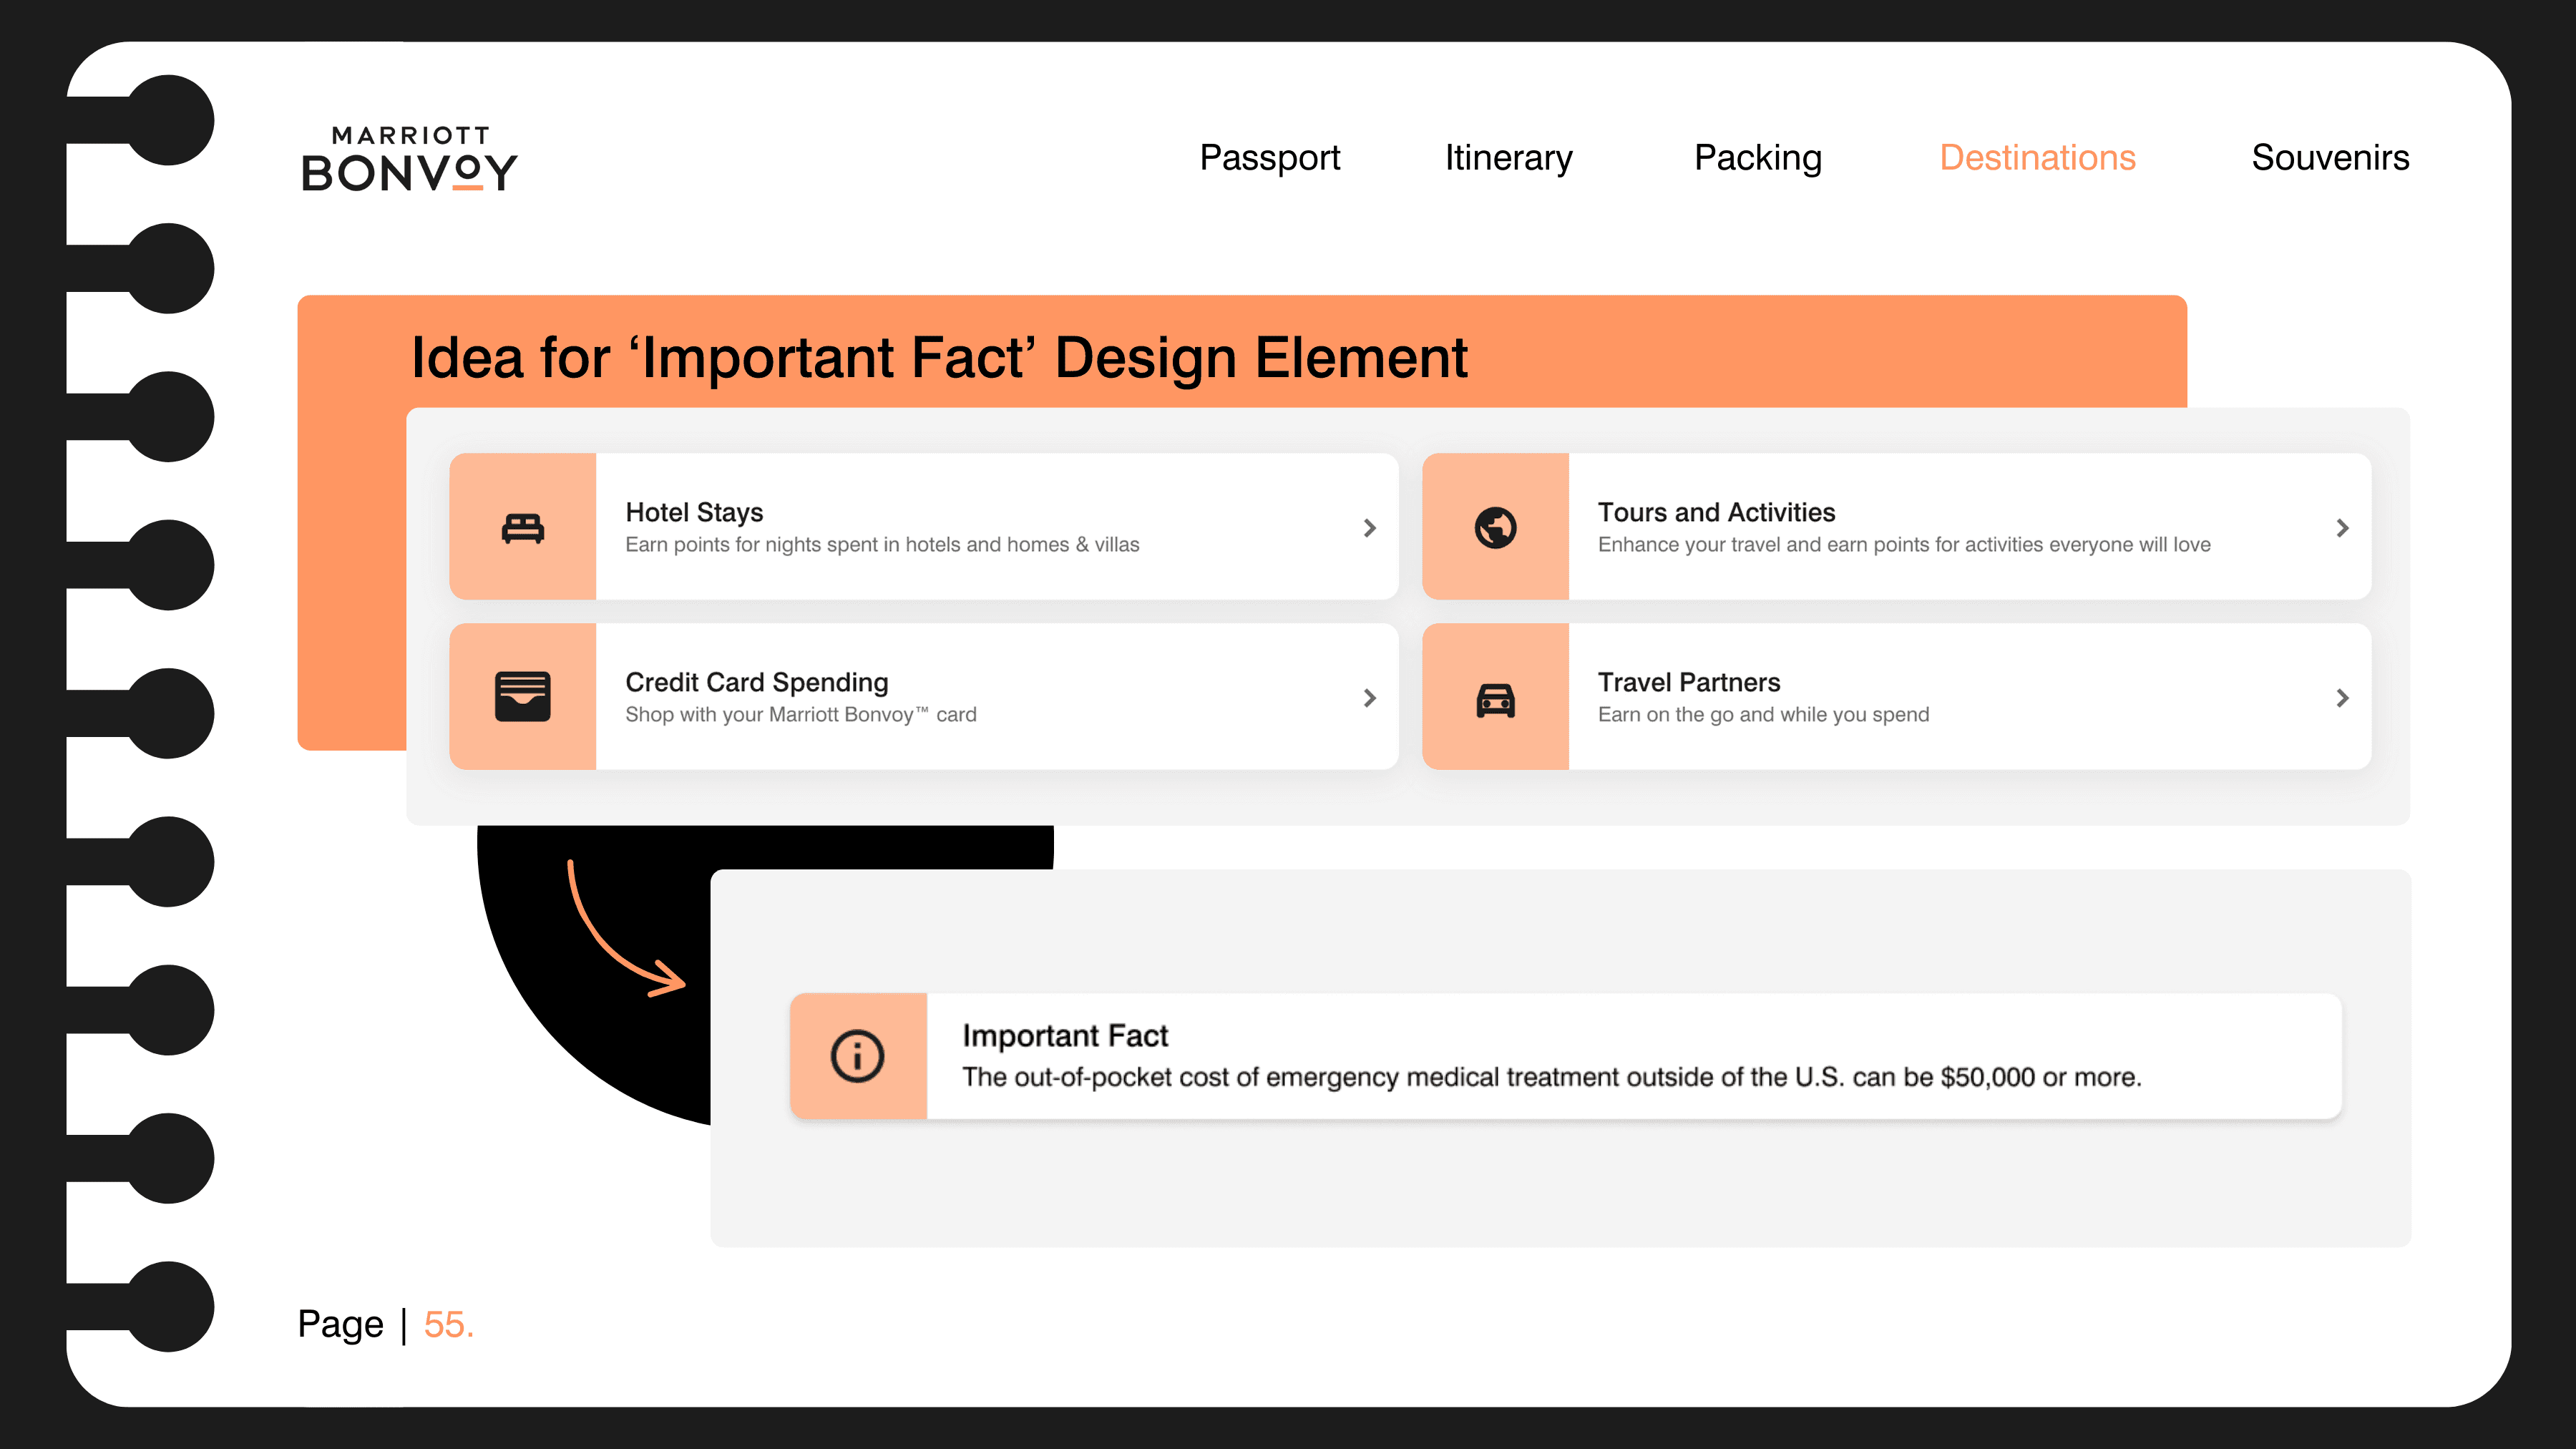This screenshot has width=2576, height=1449.
Task: Click the Hotel Stays title text
Action: click(x=694, y=512)
